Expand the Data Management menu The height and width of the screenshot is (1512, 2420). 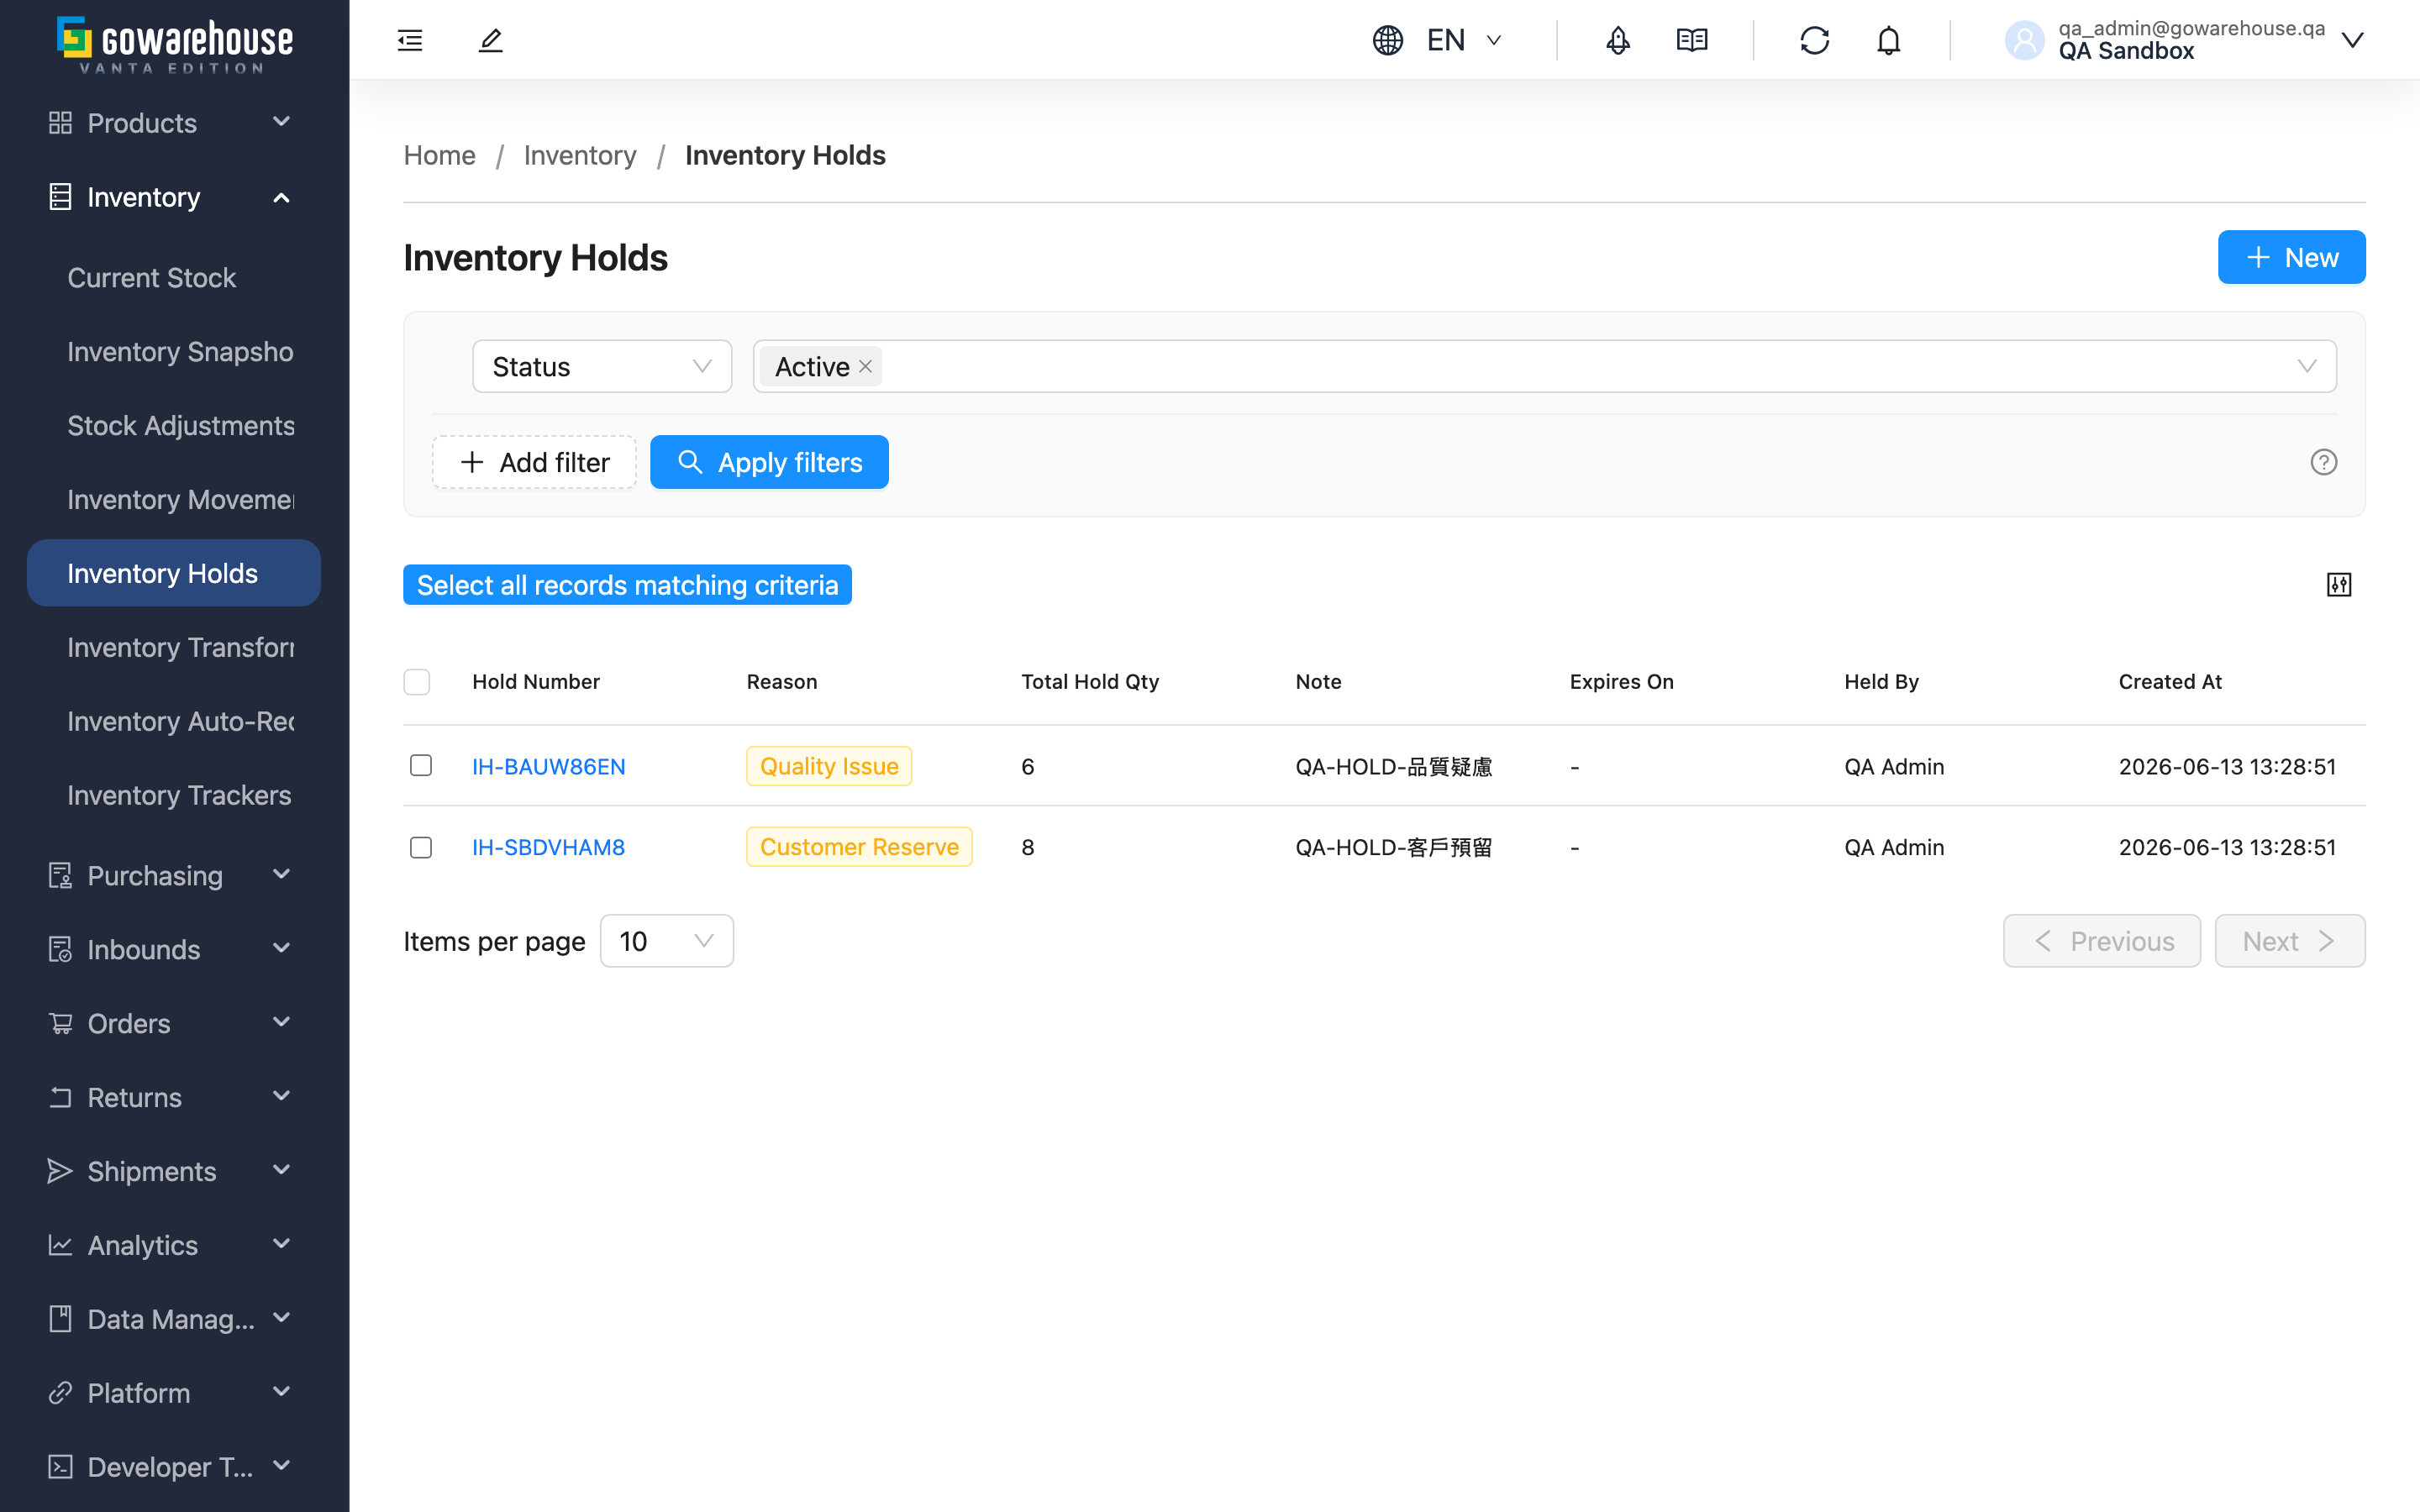(174, 1319)
